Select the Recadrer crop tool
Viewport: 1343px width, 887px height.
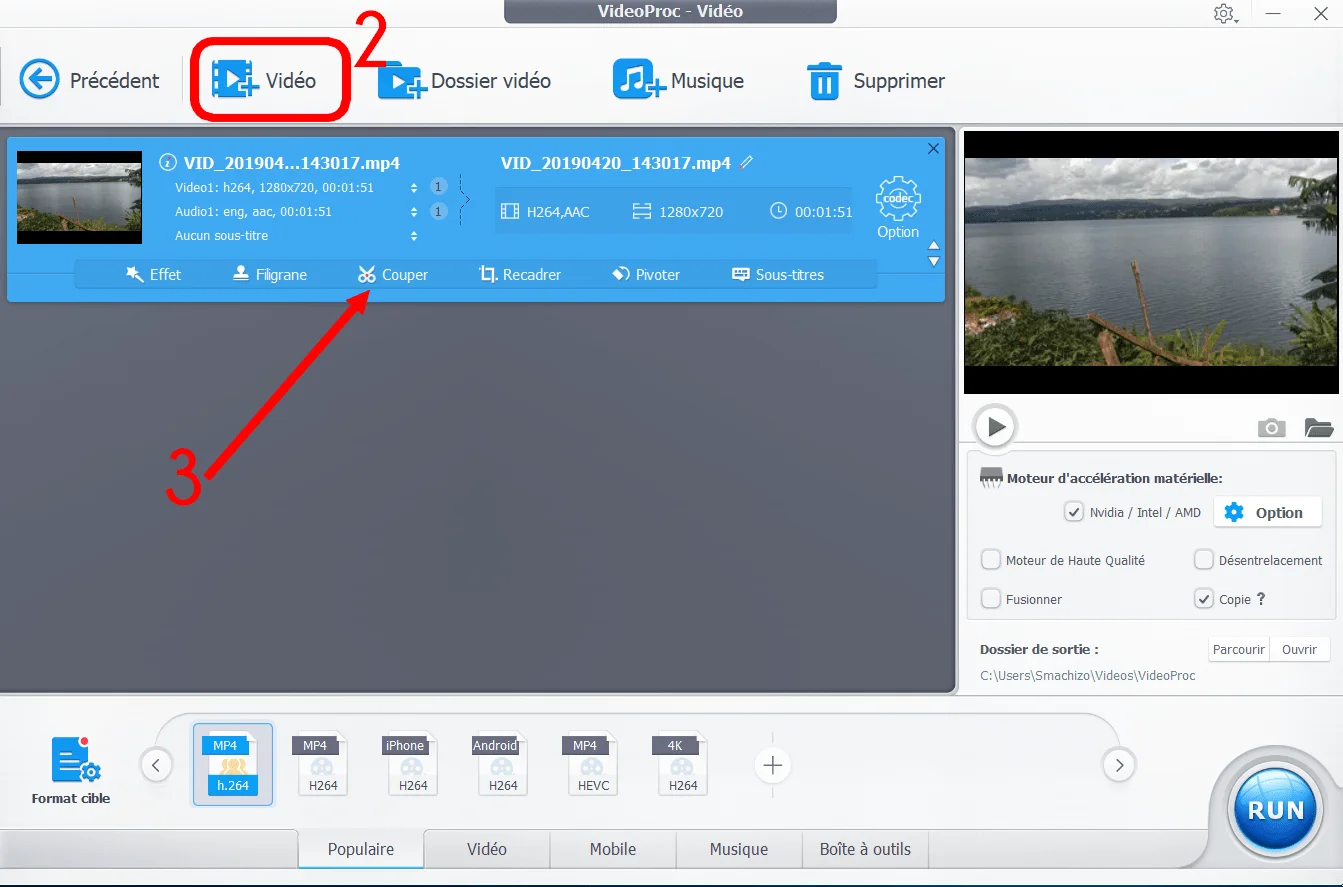click(x=521, y=274)
